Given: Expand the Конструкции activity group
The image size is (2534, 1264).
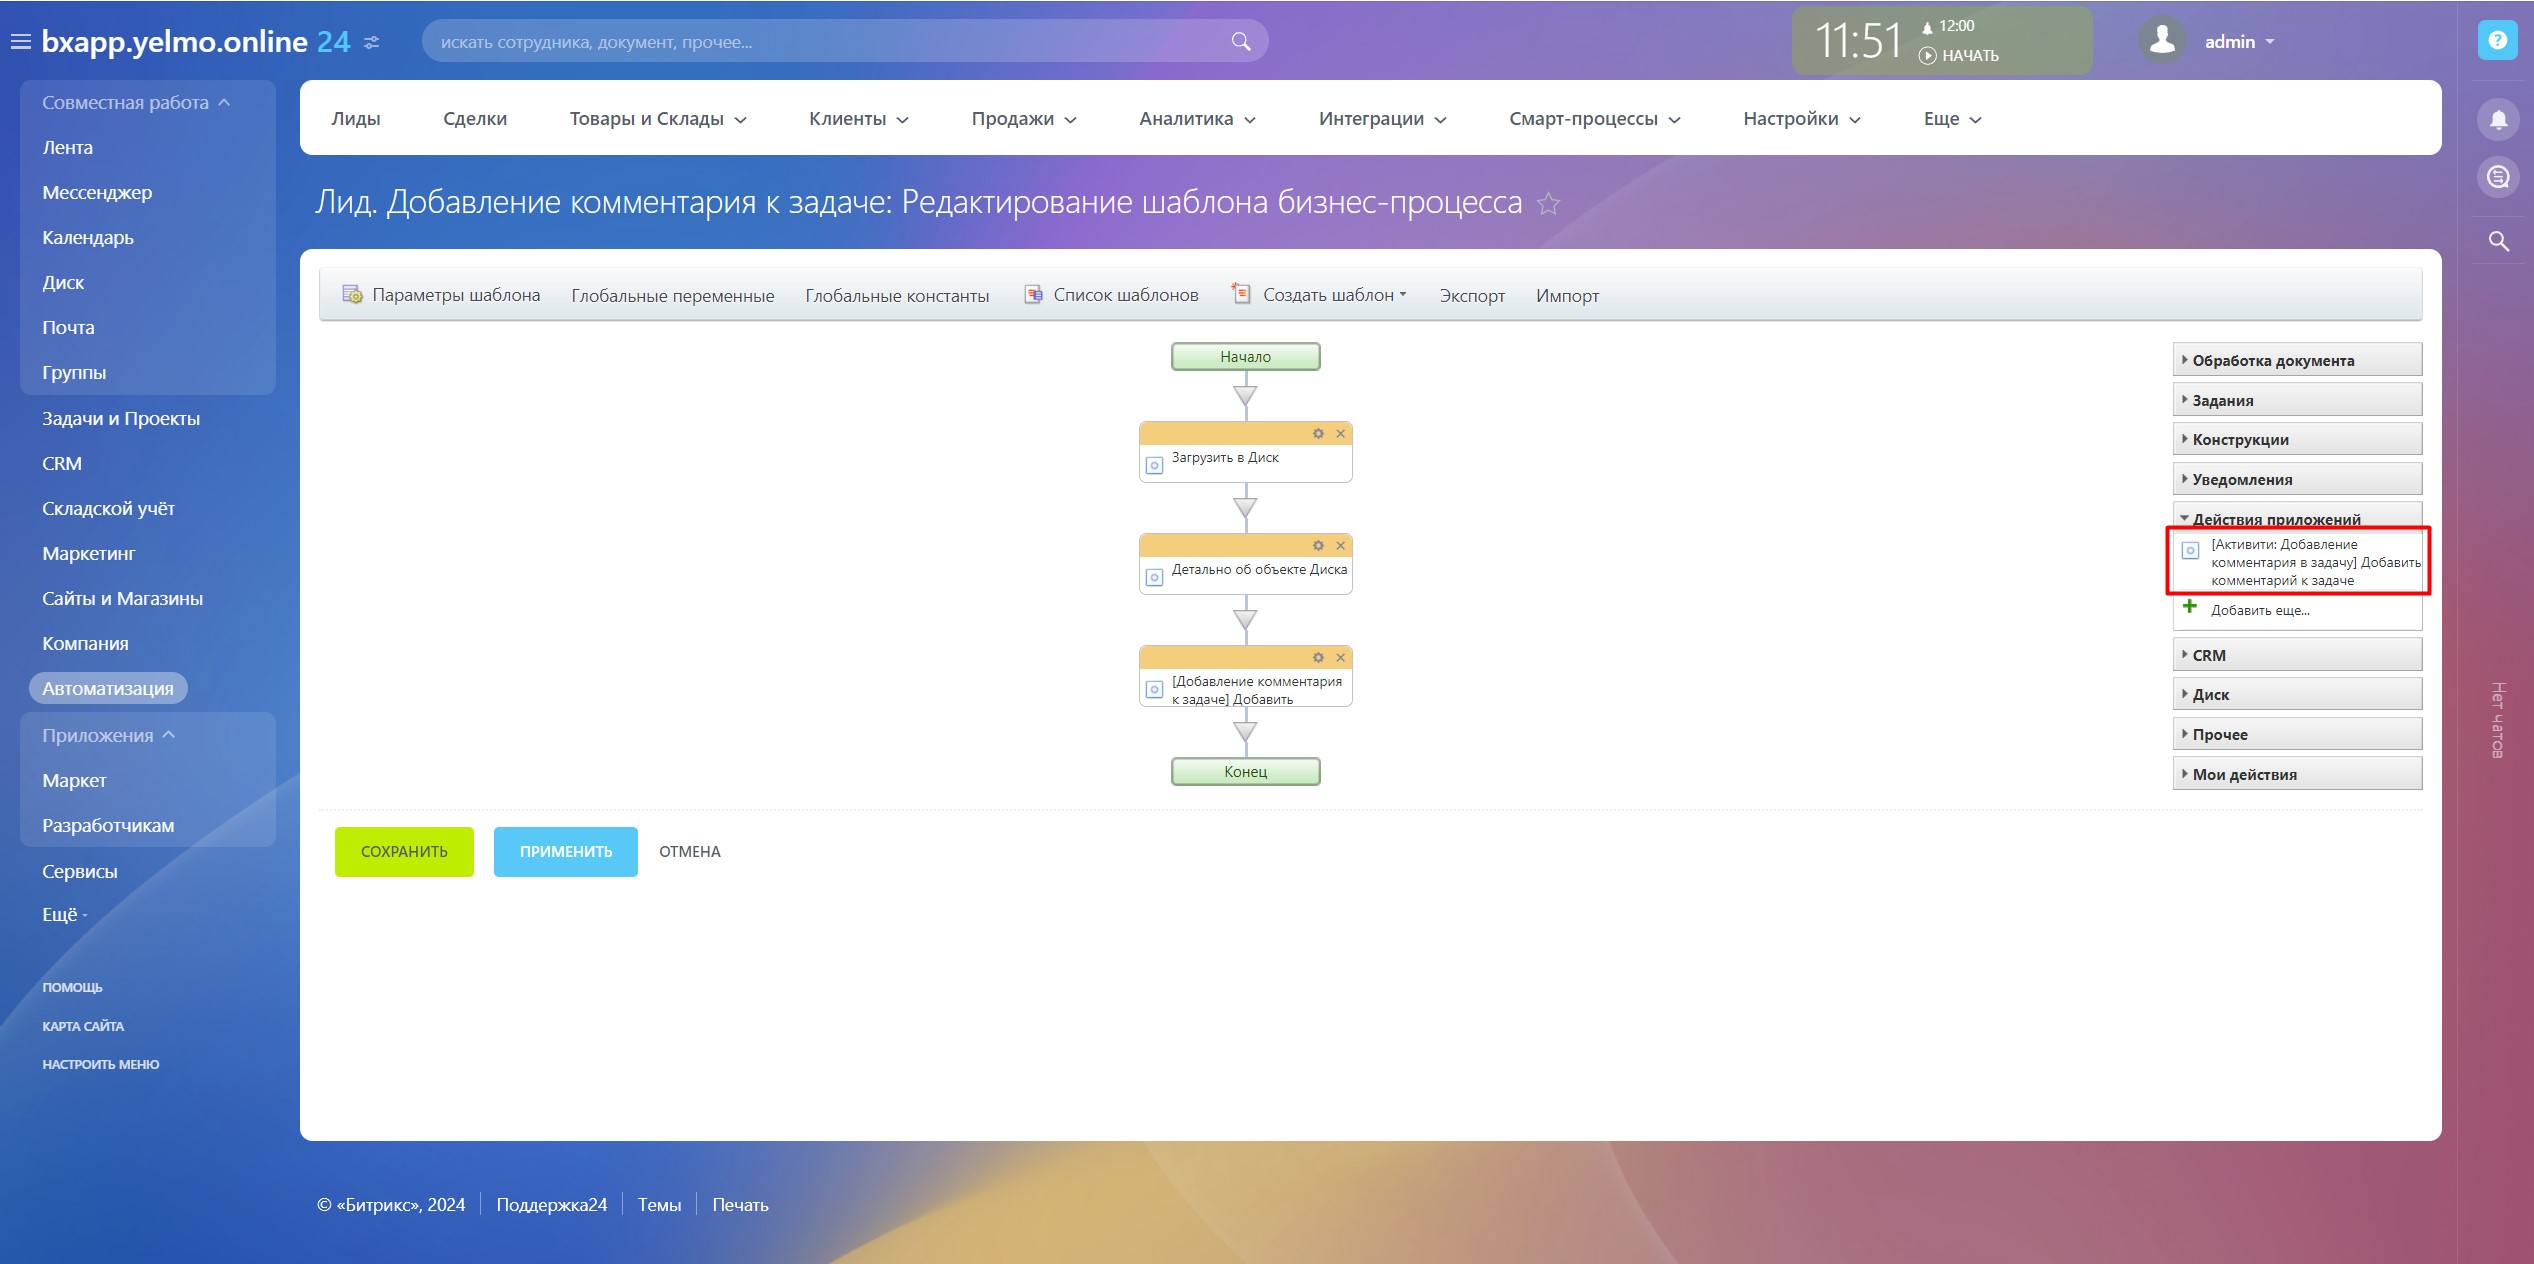Looking at the screenshot, I should coord(2240,440).
